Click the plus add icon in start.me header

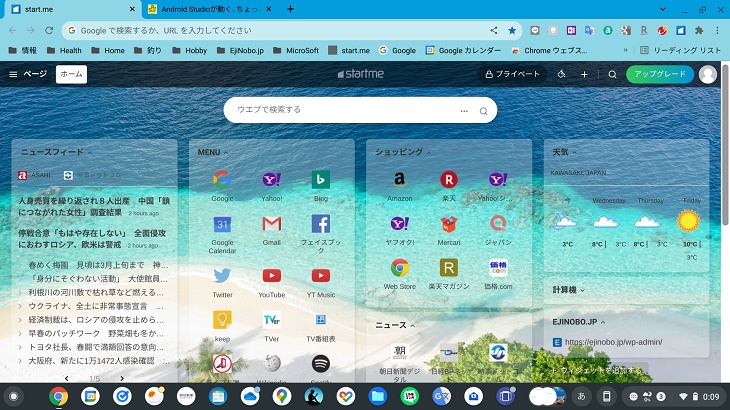(584, 74)
